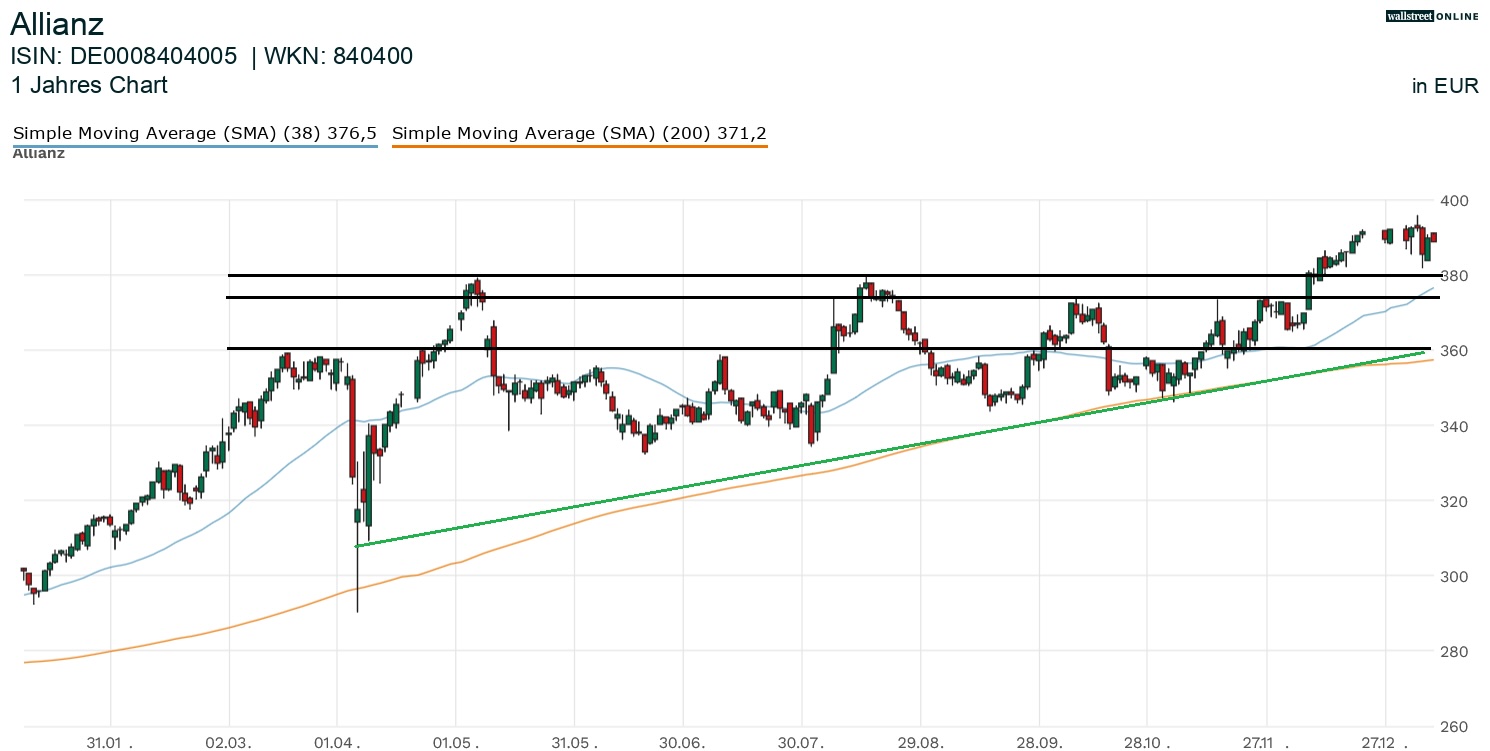
Task: Click the 31.01. date on x-axis
Action: pyautogui.click(x=111, y=743)
